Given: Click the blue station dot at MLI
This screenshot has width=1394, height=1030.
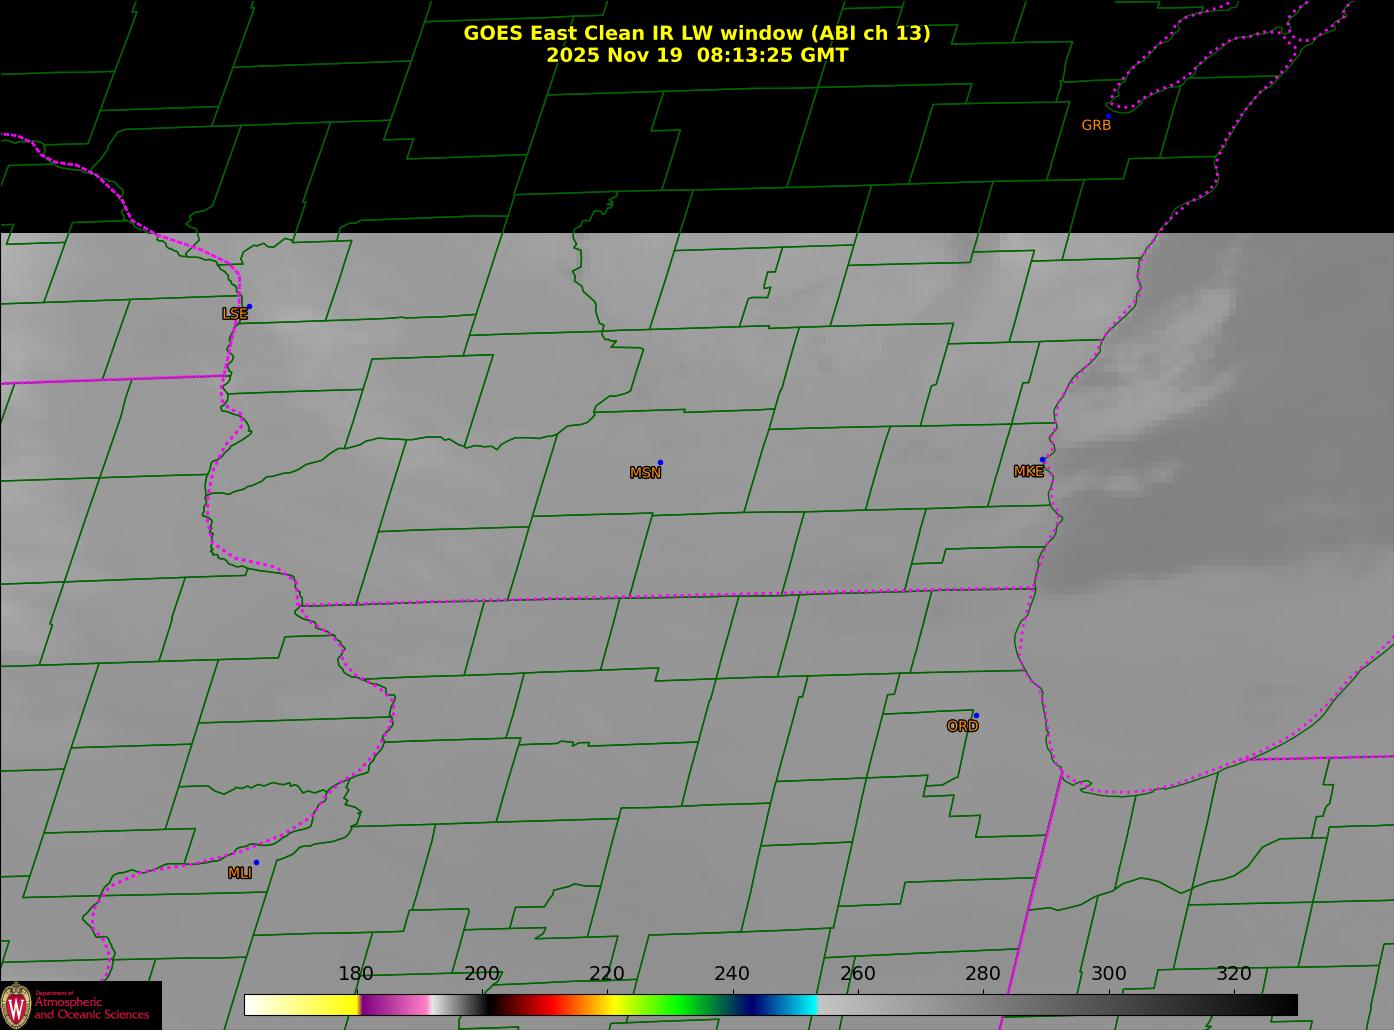Looking at the screenshot, I should pyautogui.click(x=256, y=863).
